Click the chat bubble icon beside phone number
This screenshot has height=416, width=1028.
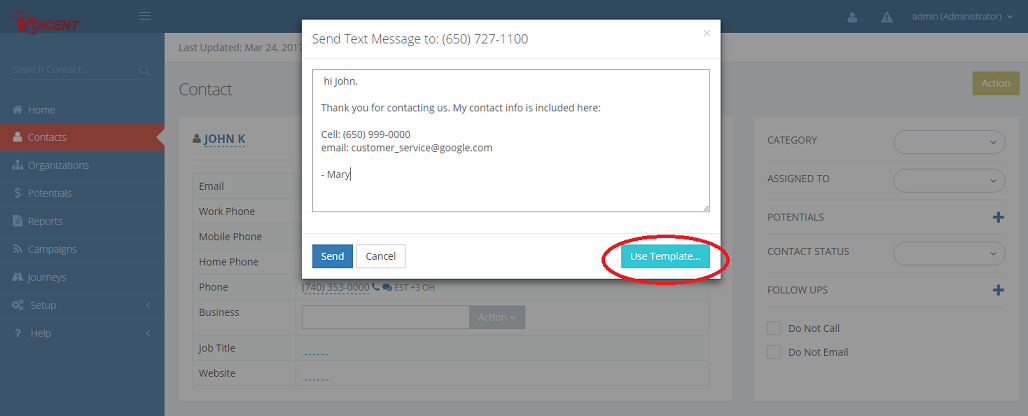pos(387,287)
